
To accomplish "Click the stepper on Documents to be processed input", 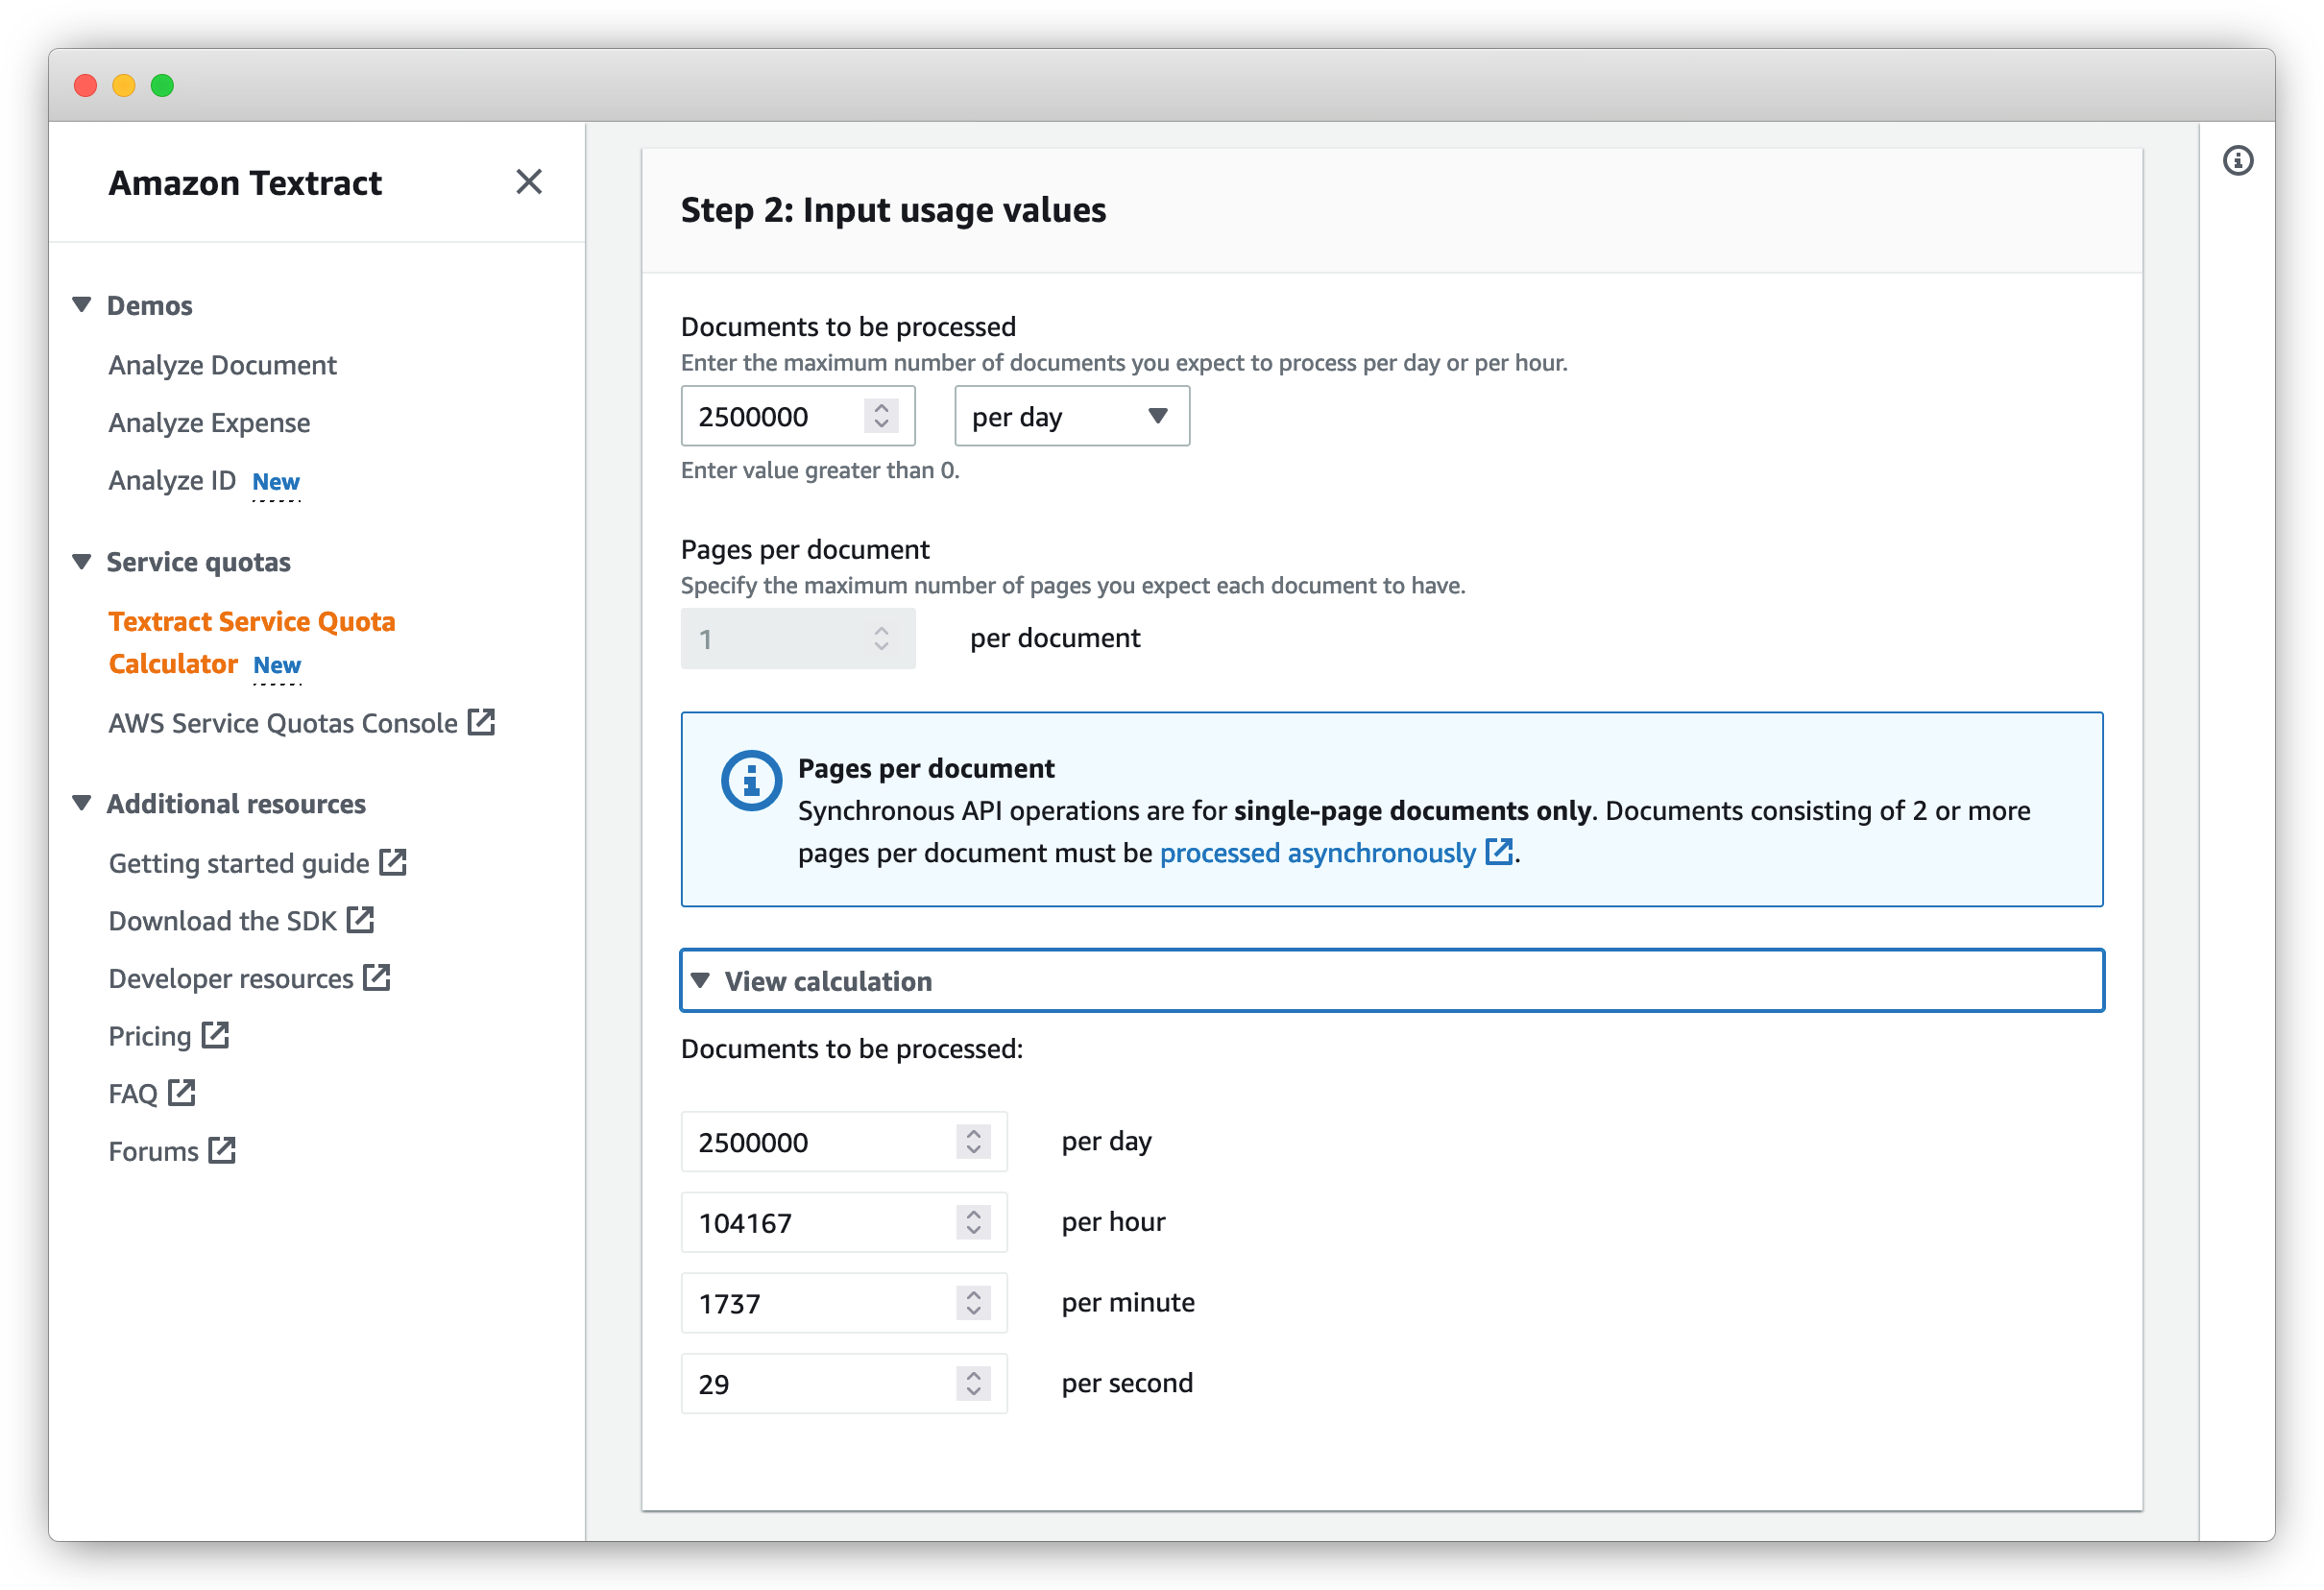I will pos(881,415).
